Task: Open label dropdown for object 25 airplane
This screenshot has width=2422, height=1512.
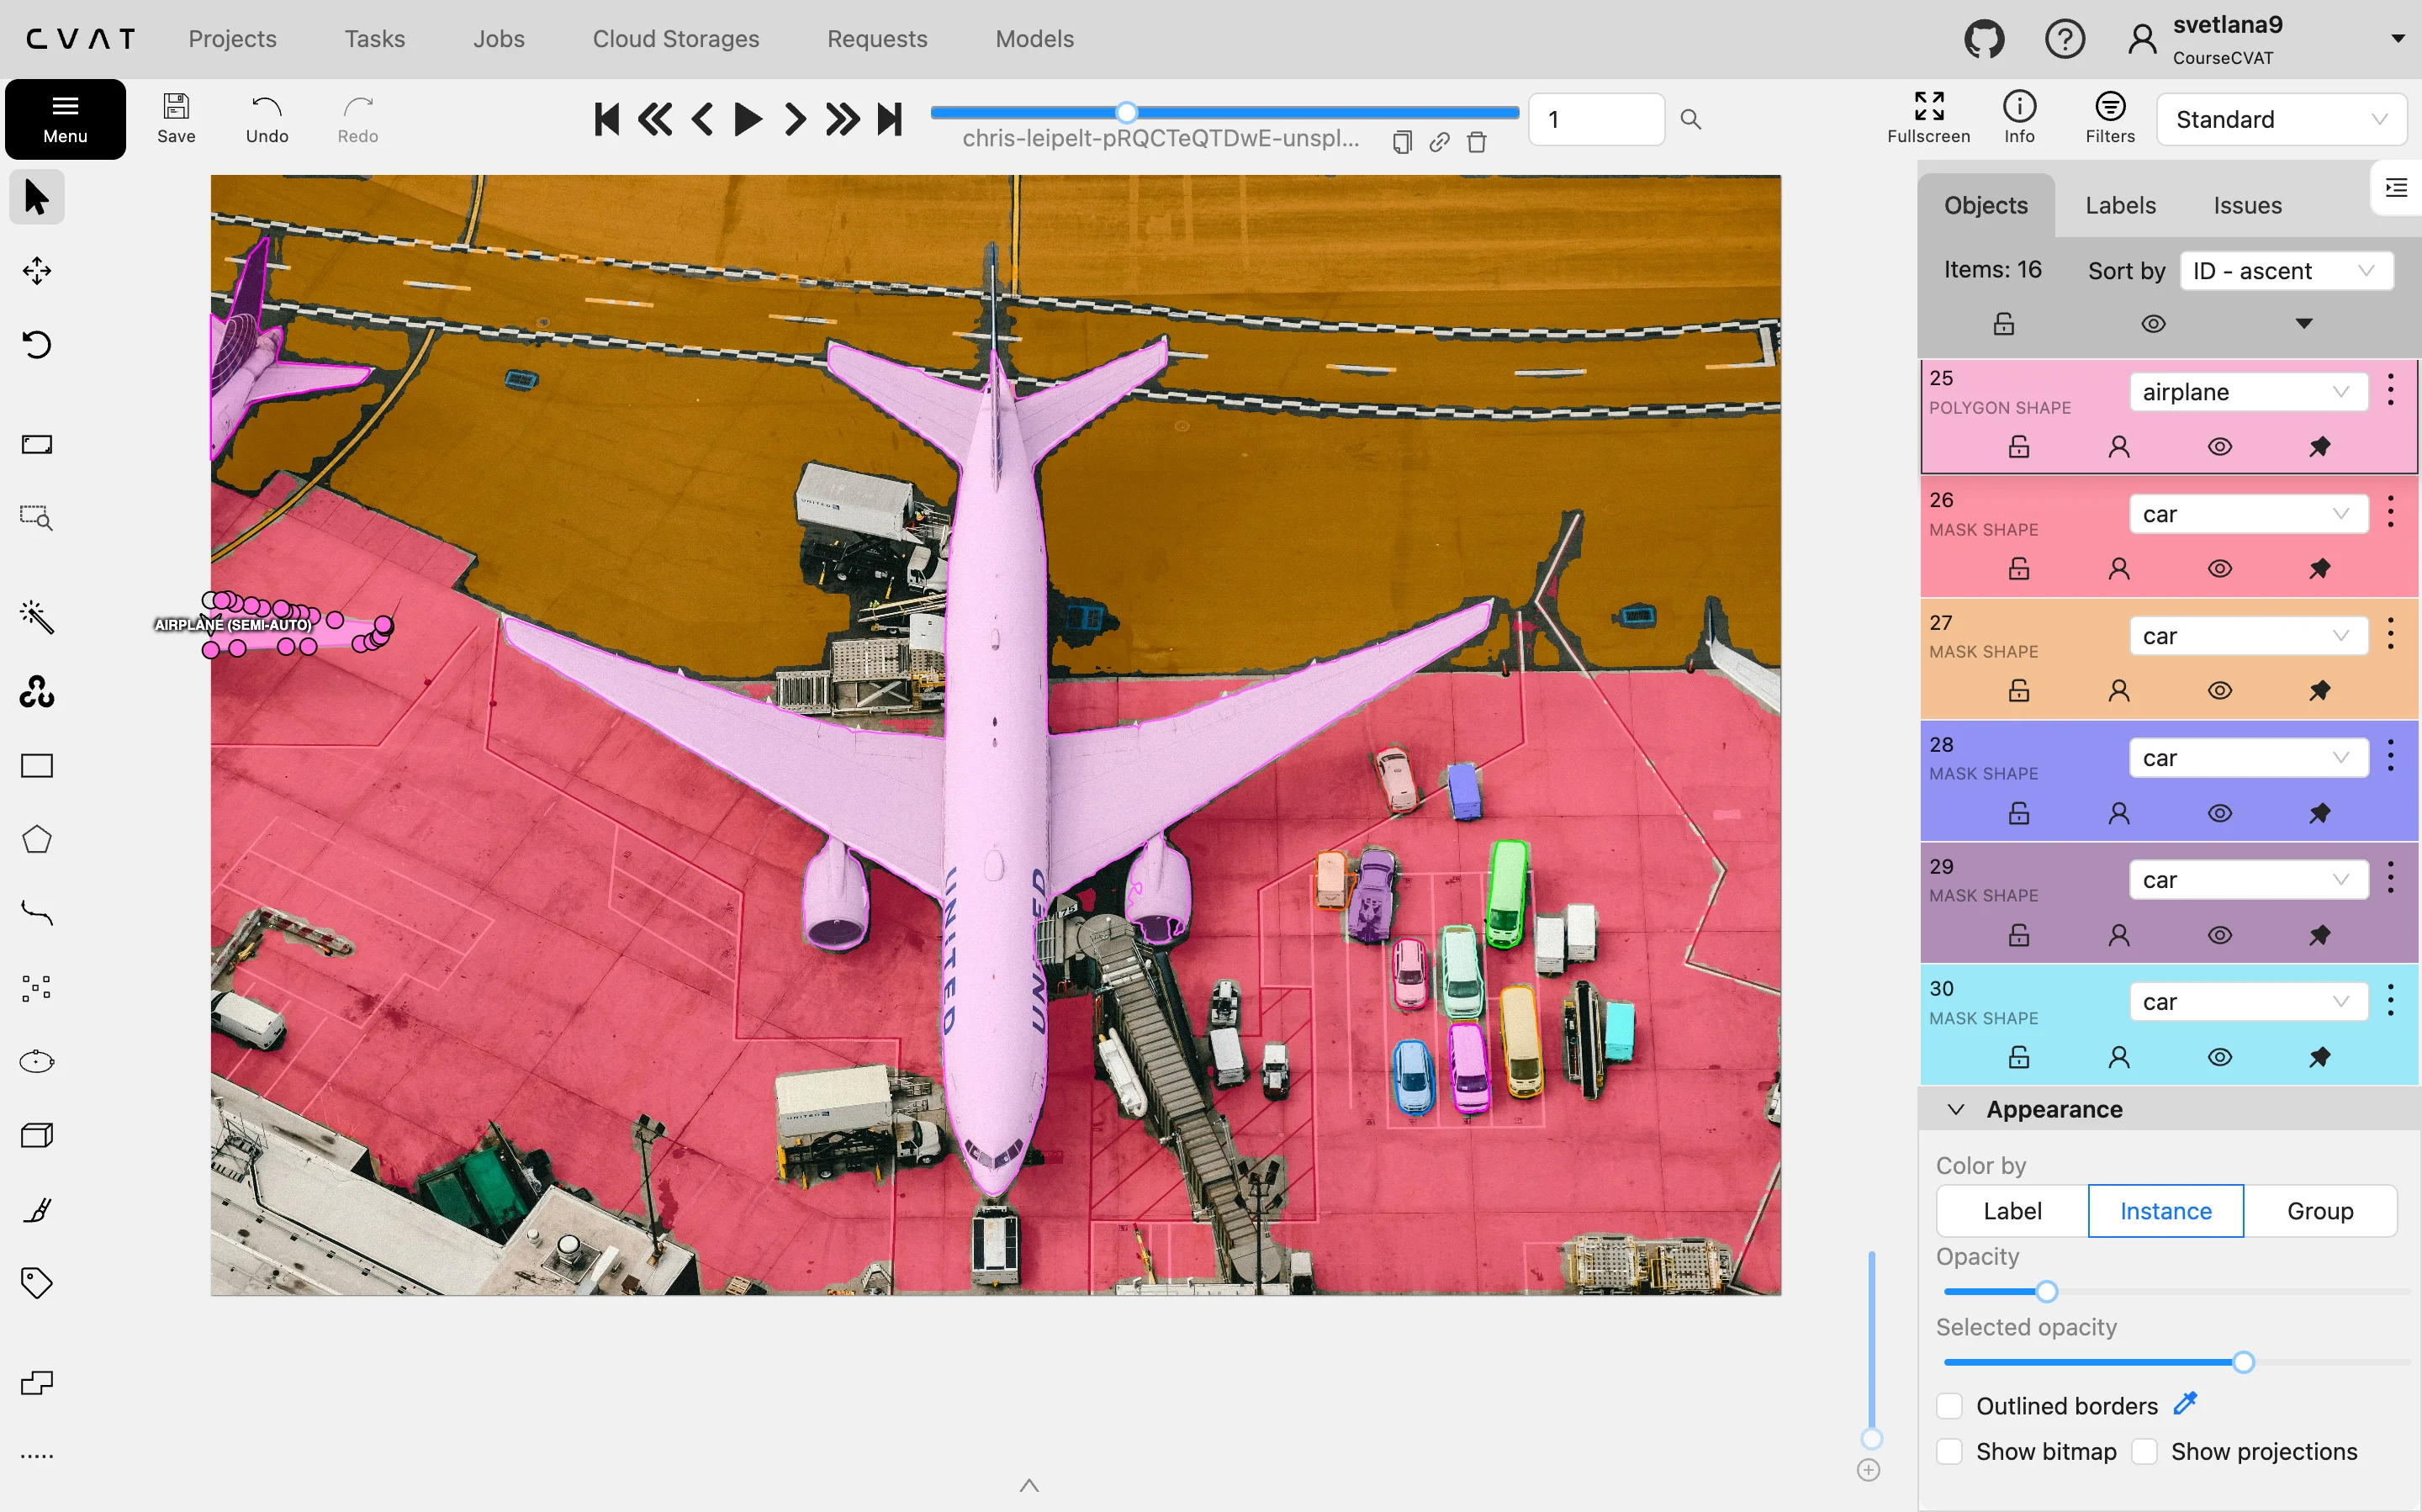Action: click(x=2246, y=392)
